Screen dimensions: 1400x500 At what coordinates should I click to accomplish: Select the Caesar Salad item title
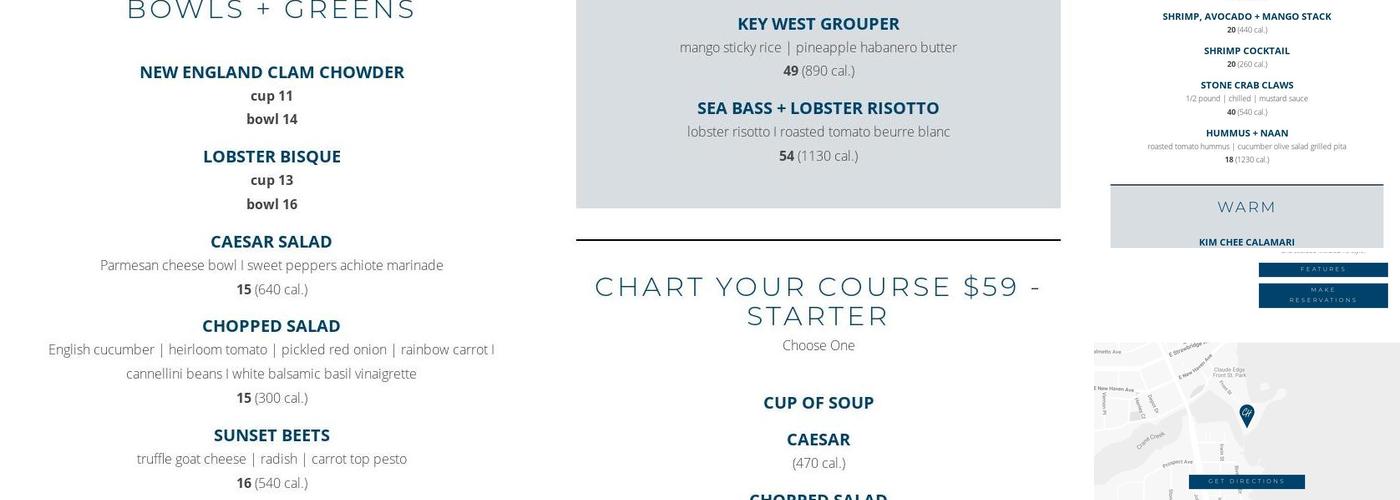271,242
